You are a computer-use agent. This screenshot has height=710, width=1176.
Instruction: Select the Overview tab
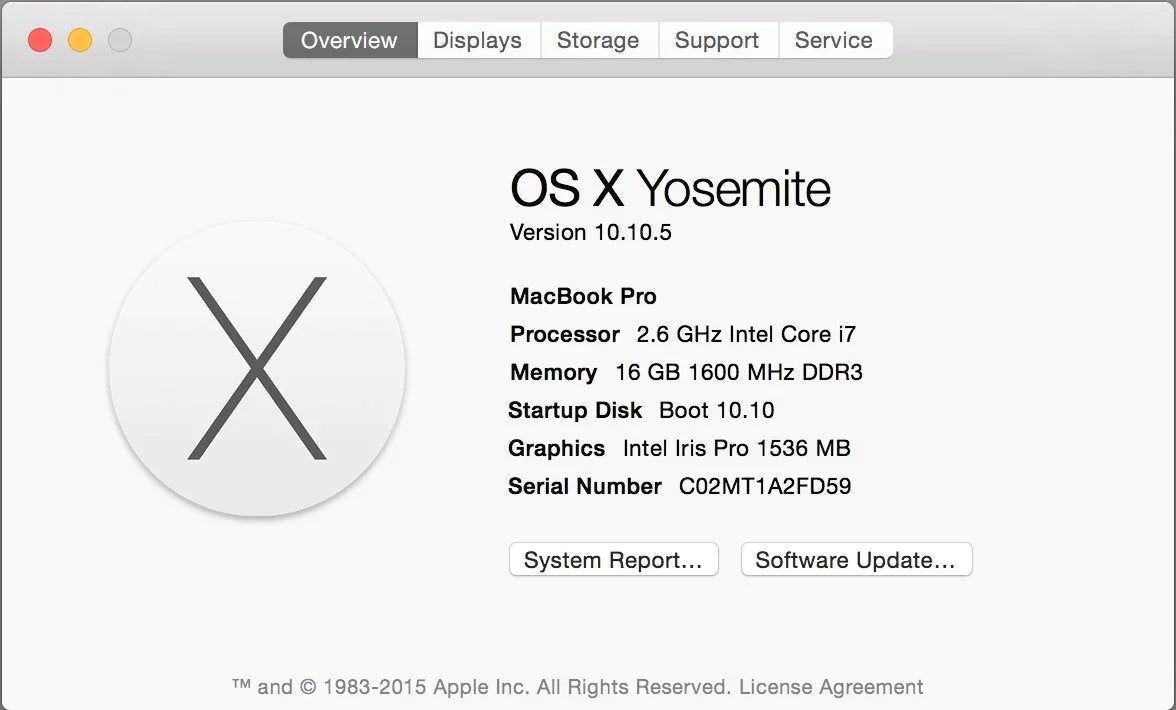349,40
